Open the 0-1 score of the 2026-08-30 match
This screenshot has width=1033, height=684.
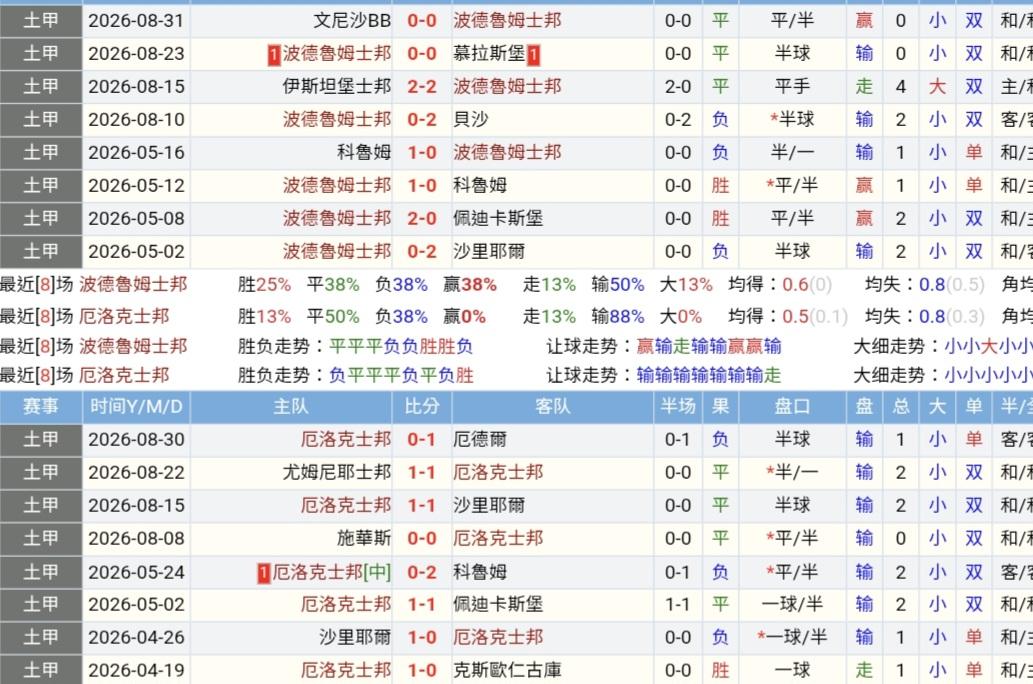point(422,440)
